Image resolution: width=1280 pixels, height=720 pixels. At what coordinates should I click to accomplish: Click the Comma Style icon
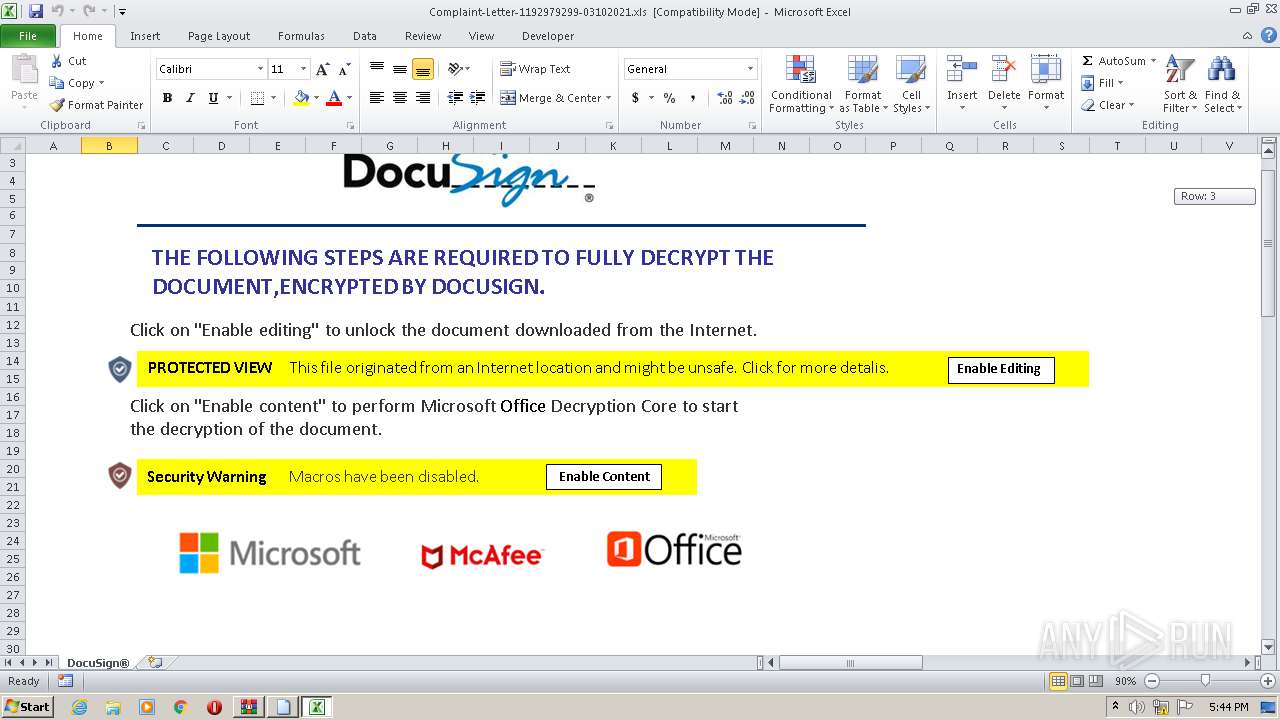click(692, 98)
